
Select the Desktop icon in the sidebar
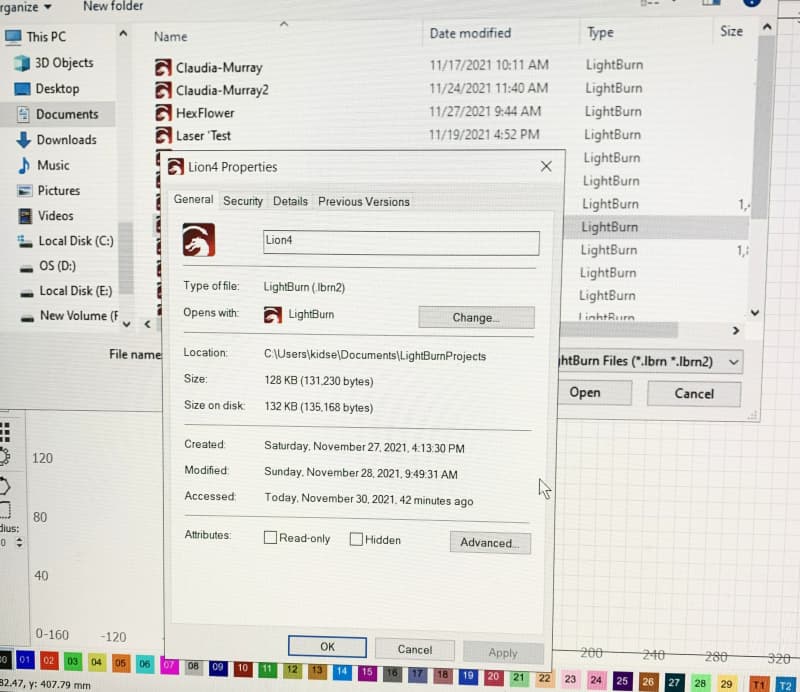(x=22, y=89)
